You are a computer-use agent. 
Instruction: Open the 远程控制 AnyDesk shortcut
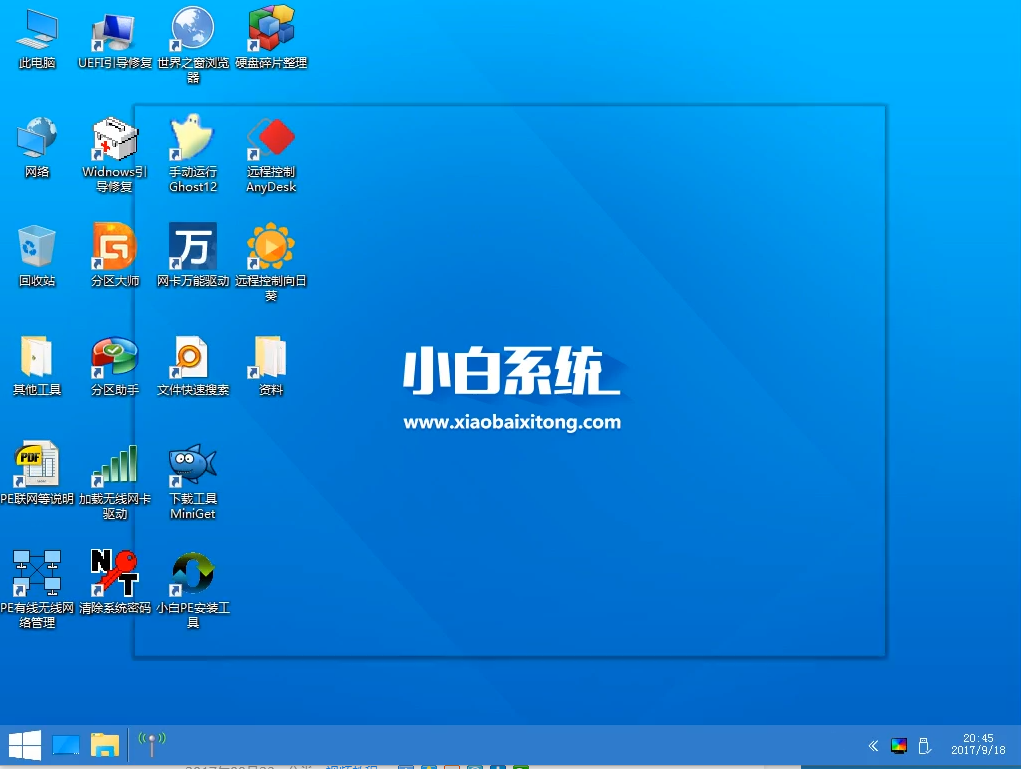[x=270, y=139]
